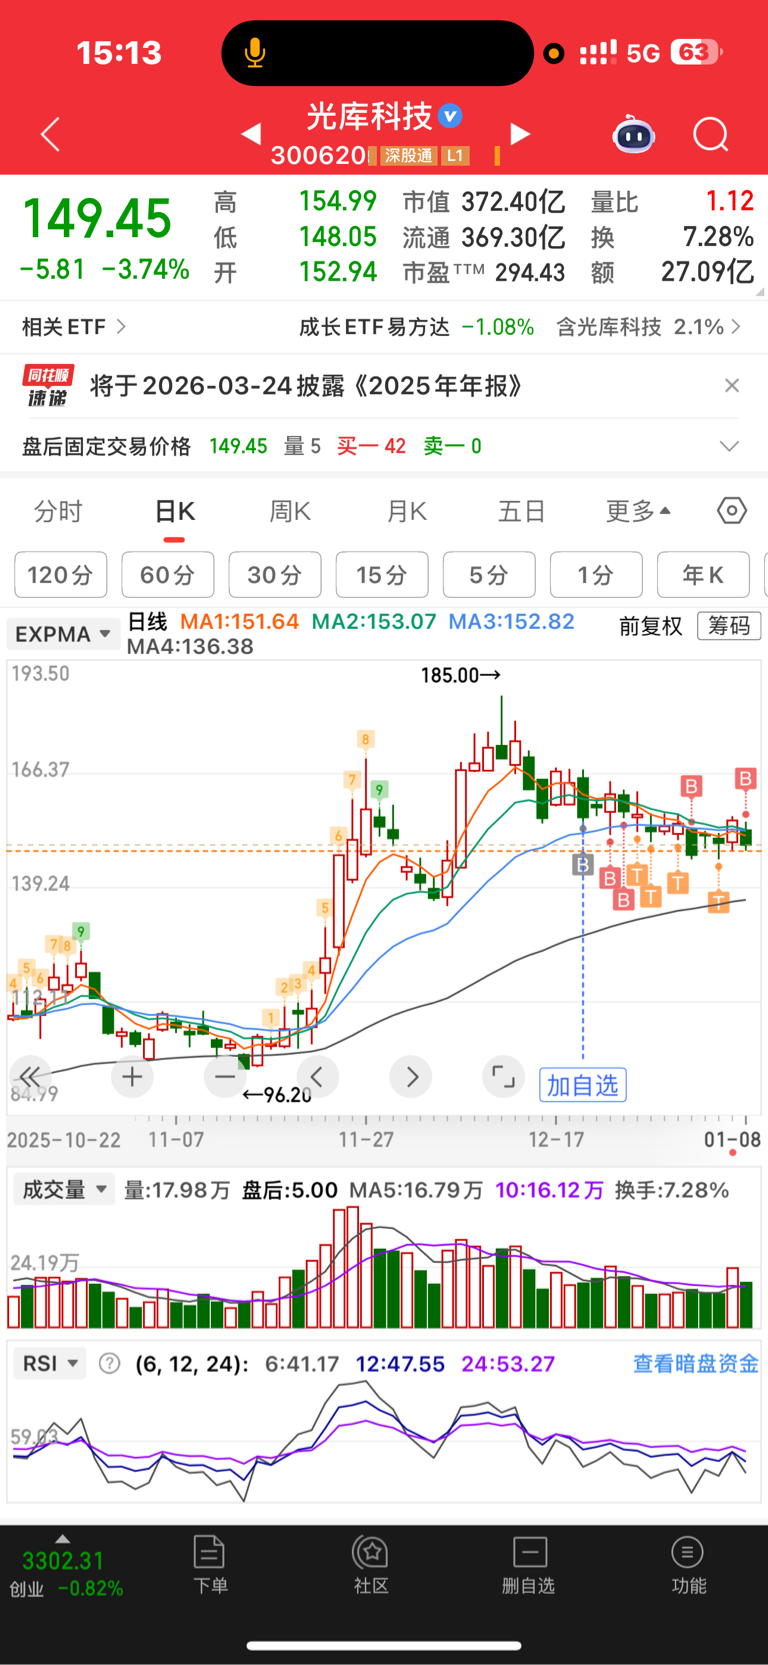Image resolution: width=768 pixels, height=1665 pixels.
Task: Select 15分 period button
Action: coord(382,575)
